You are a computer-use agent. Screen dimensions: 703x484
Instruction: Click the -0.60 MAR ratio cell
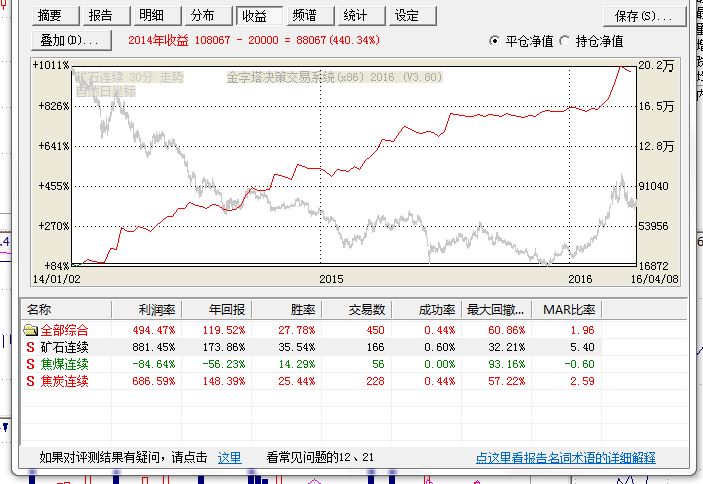pos(579,364)
